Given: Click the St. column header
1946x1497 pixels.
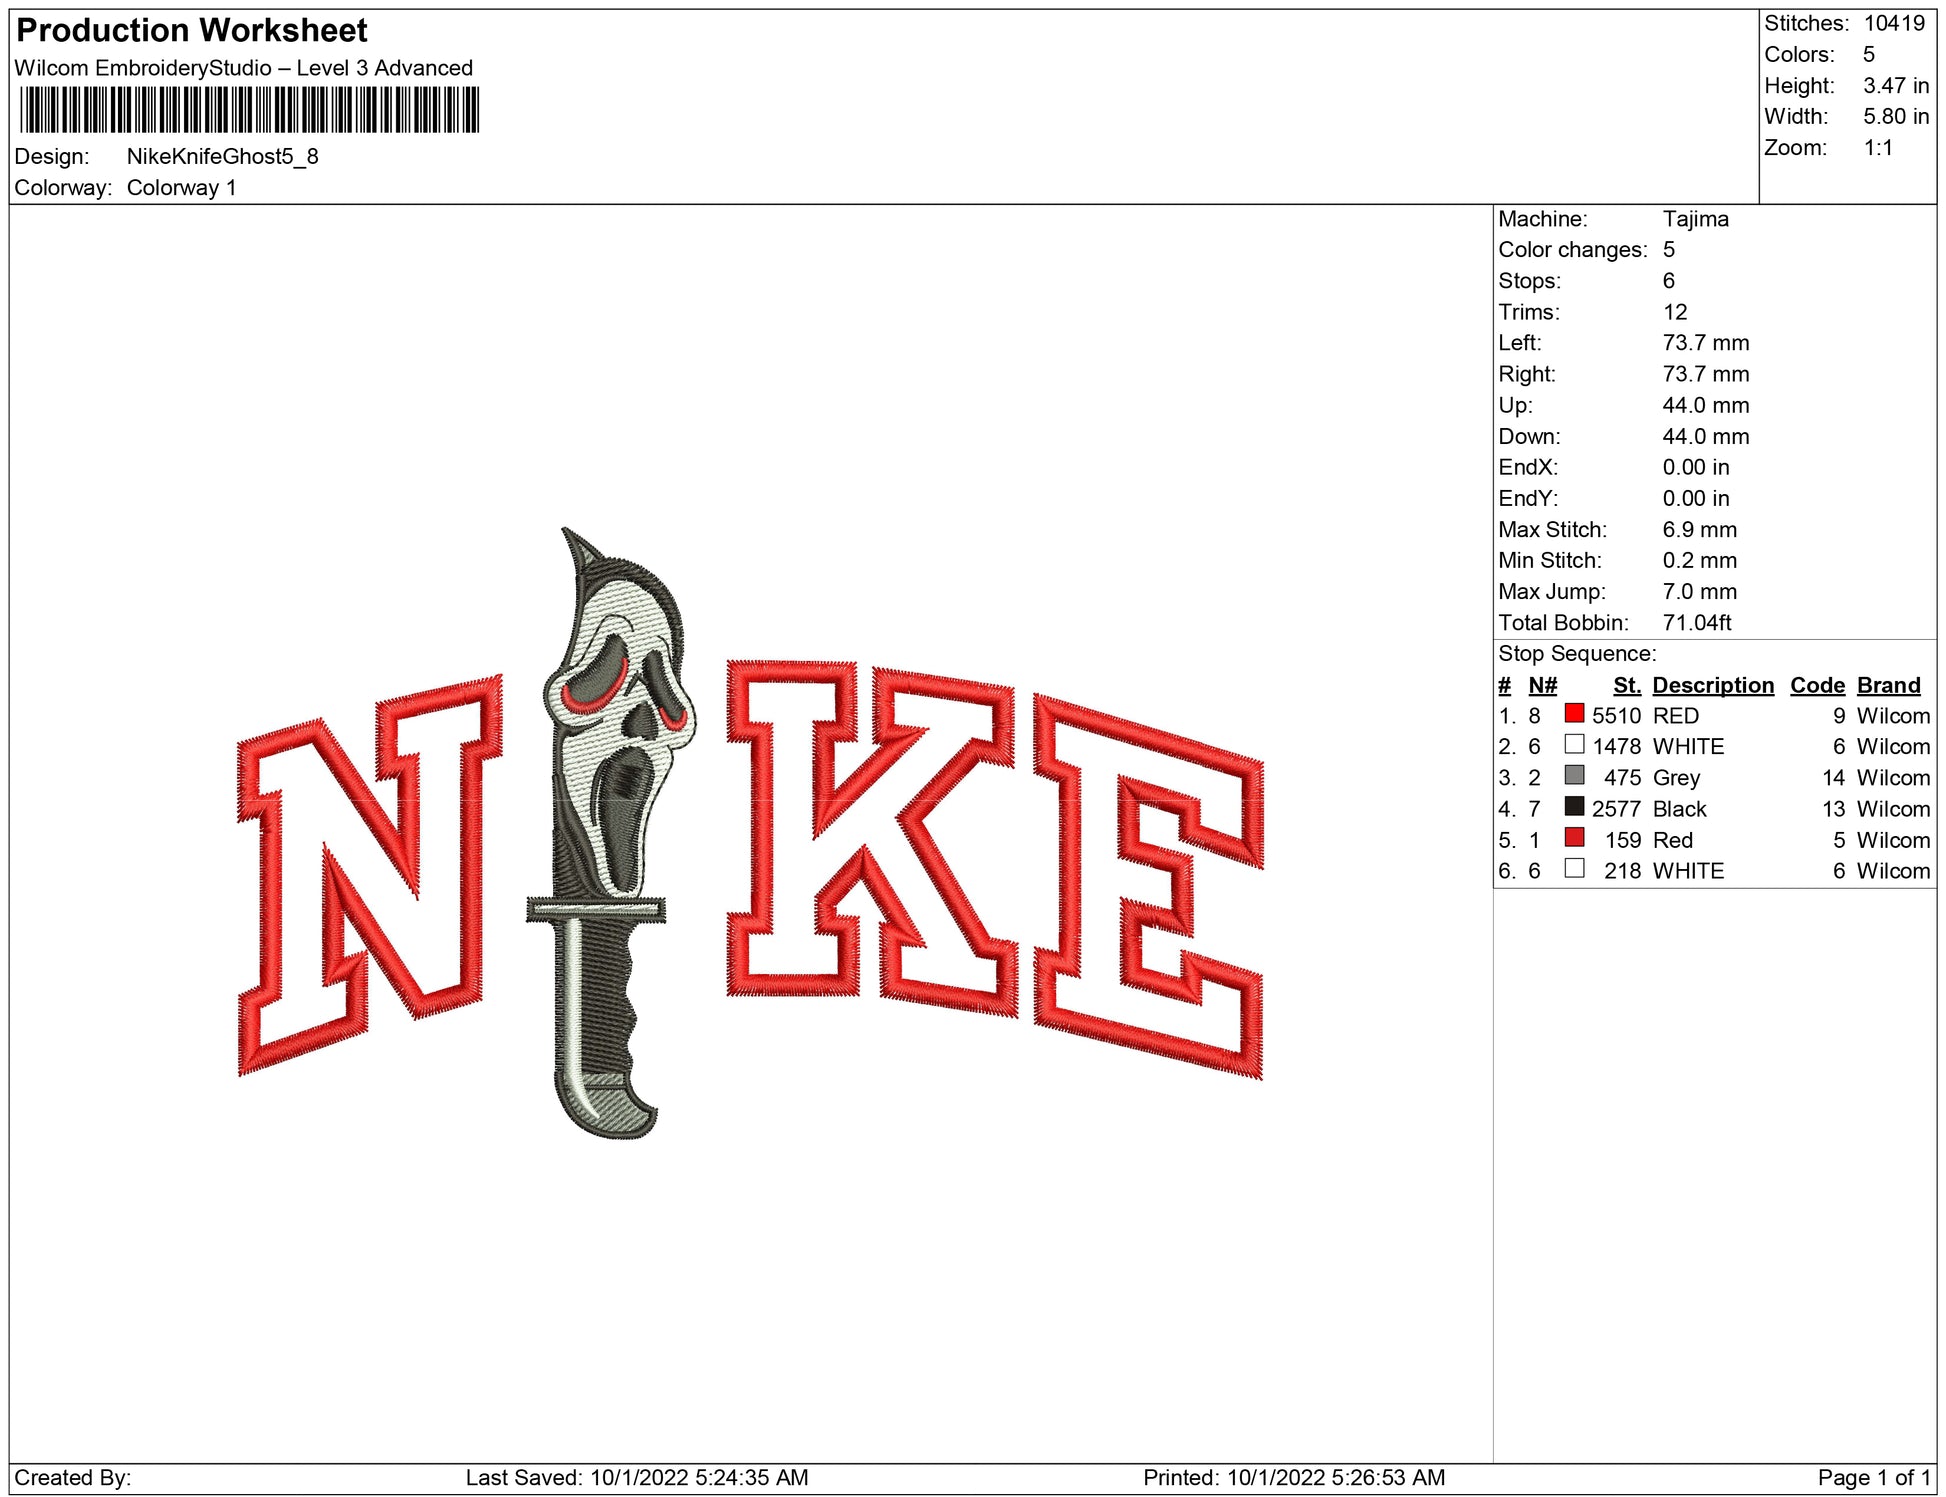Looking at the screenshot, I should click(x=1626, y=685).
